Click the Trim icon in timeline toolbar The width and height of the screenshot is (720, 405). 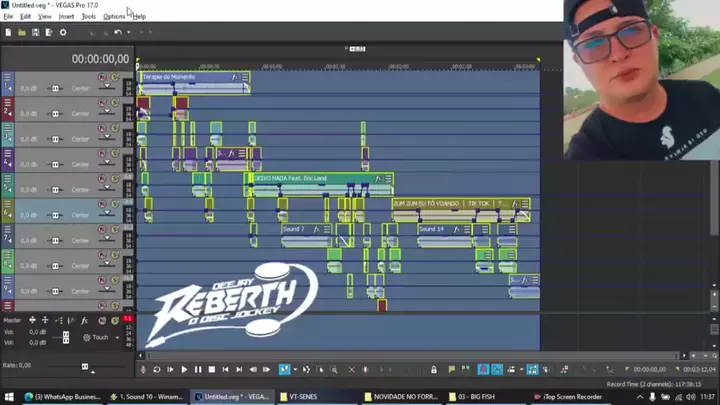(366, 369)
